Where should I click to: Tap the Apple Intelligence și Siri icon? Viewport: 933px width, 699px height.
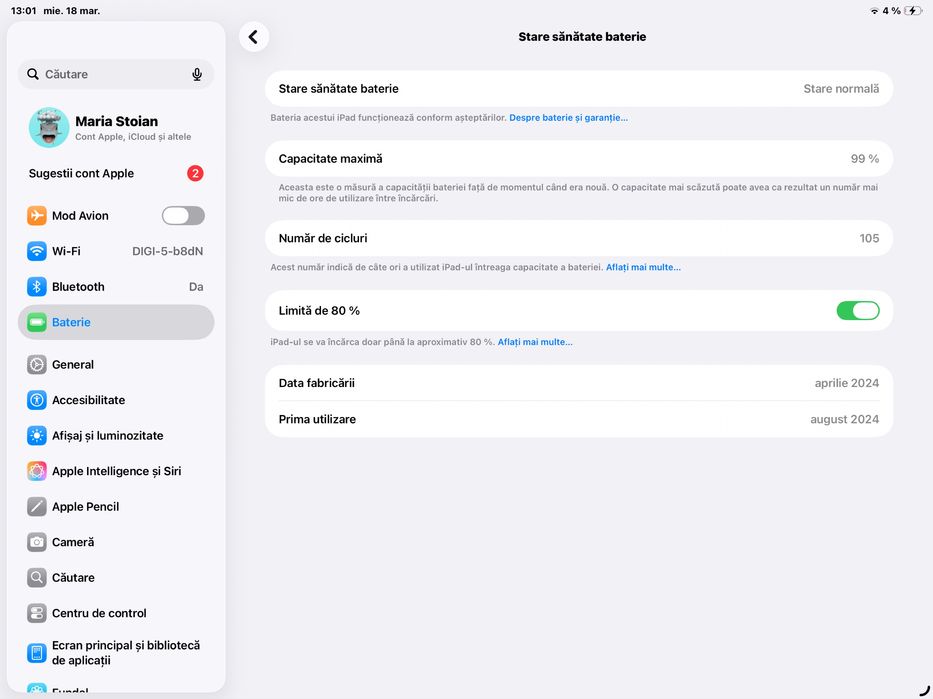click(x=37, y=471)
